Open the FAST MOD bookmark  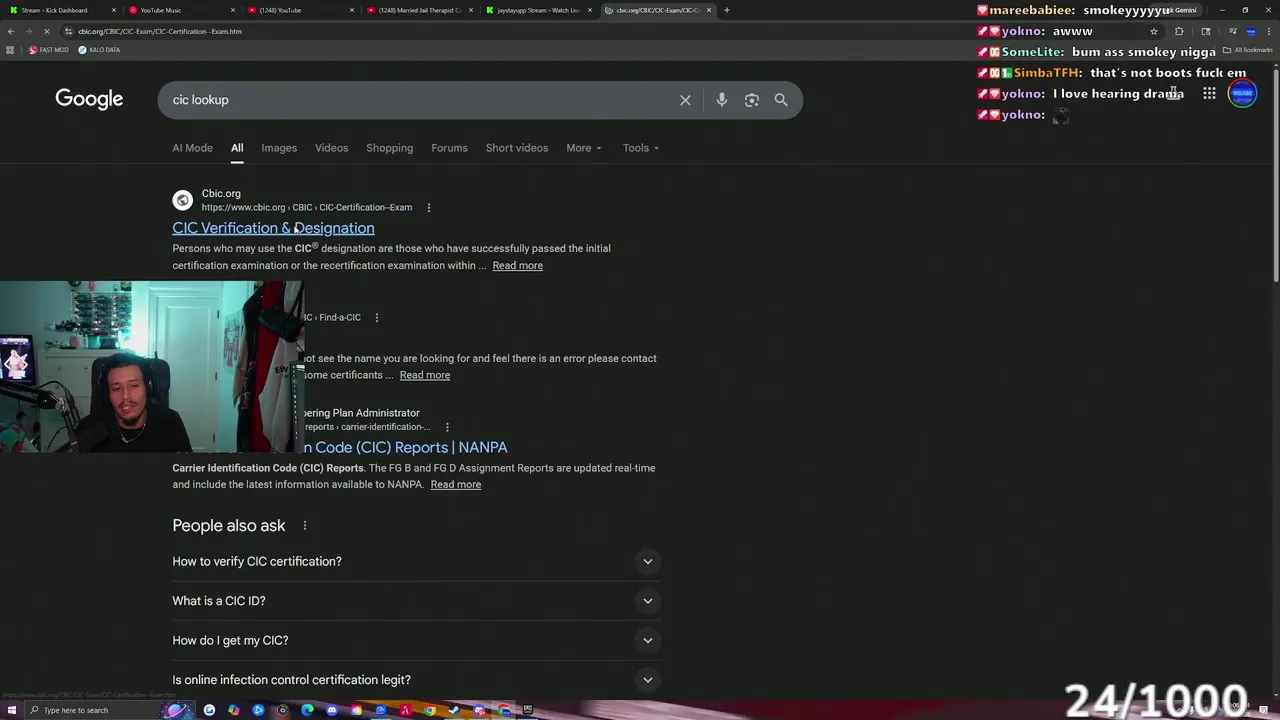pyautogui.click(x=49, y=50)
